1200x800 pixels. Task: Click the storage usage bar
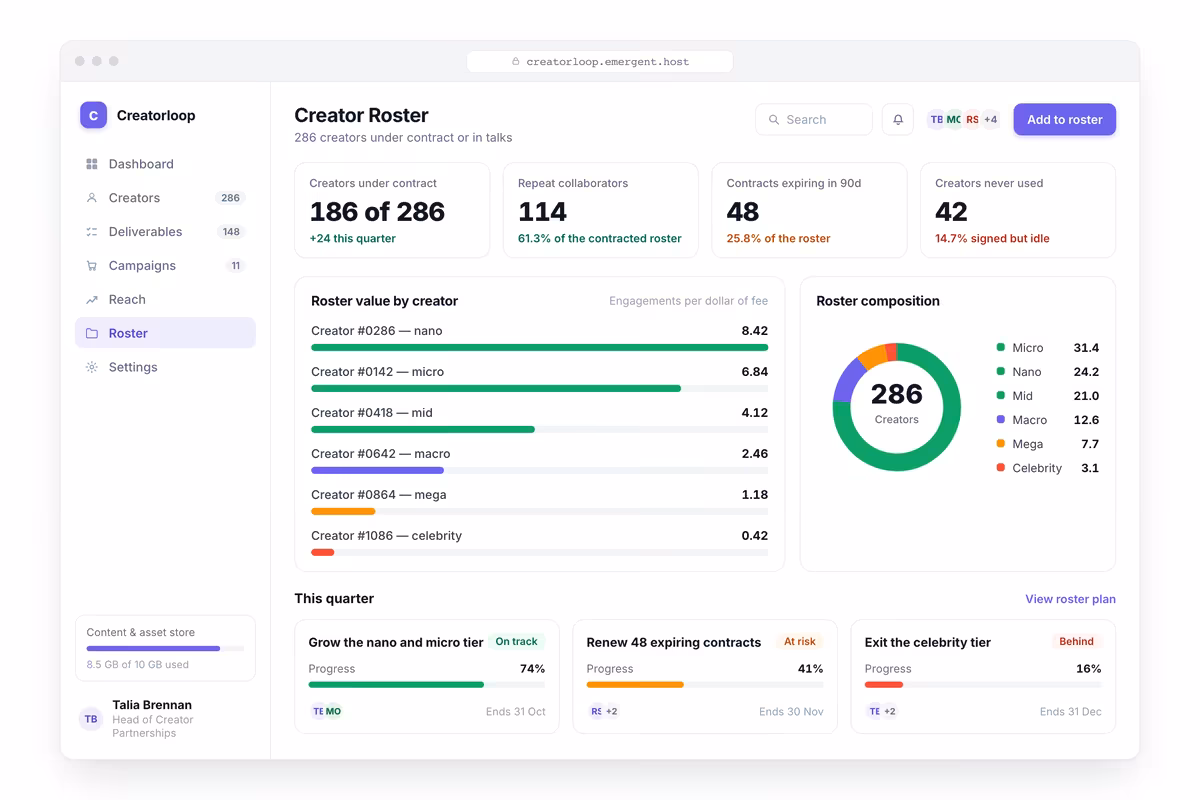coord(165,649)
